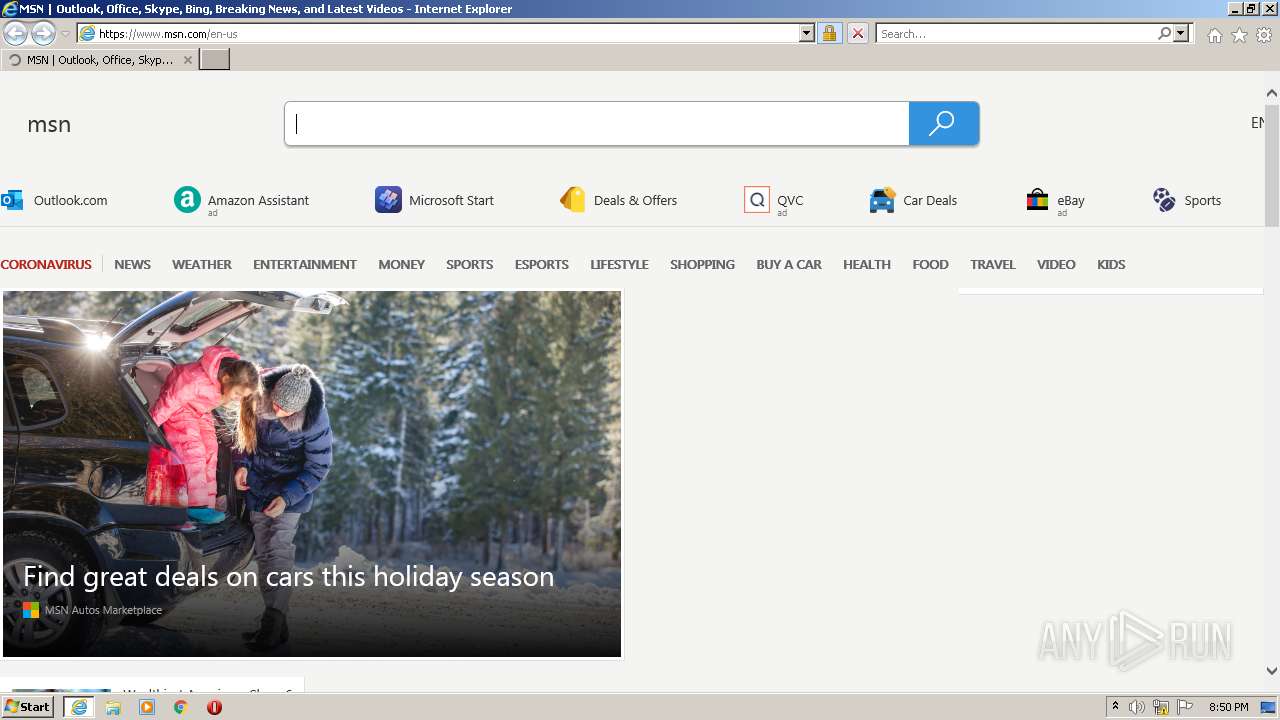Screen dimensions: 1280x720
Task: Click the security lock icon
Action: click(x=829, y=33)
